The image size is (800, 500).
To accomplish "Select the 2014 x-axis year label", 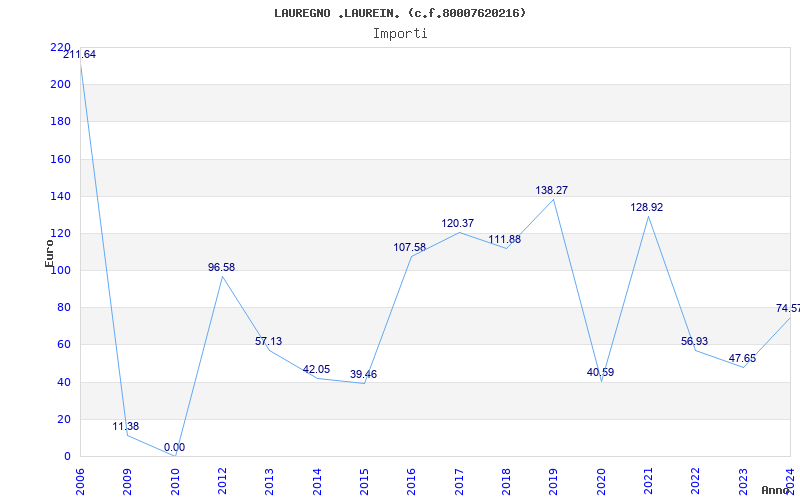I will tap(317, 481).
